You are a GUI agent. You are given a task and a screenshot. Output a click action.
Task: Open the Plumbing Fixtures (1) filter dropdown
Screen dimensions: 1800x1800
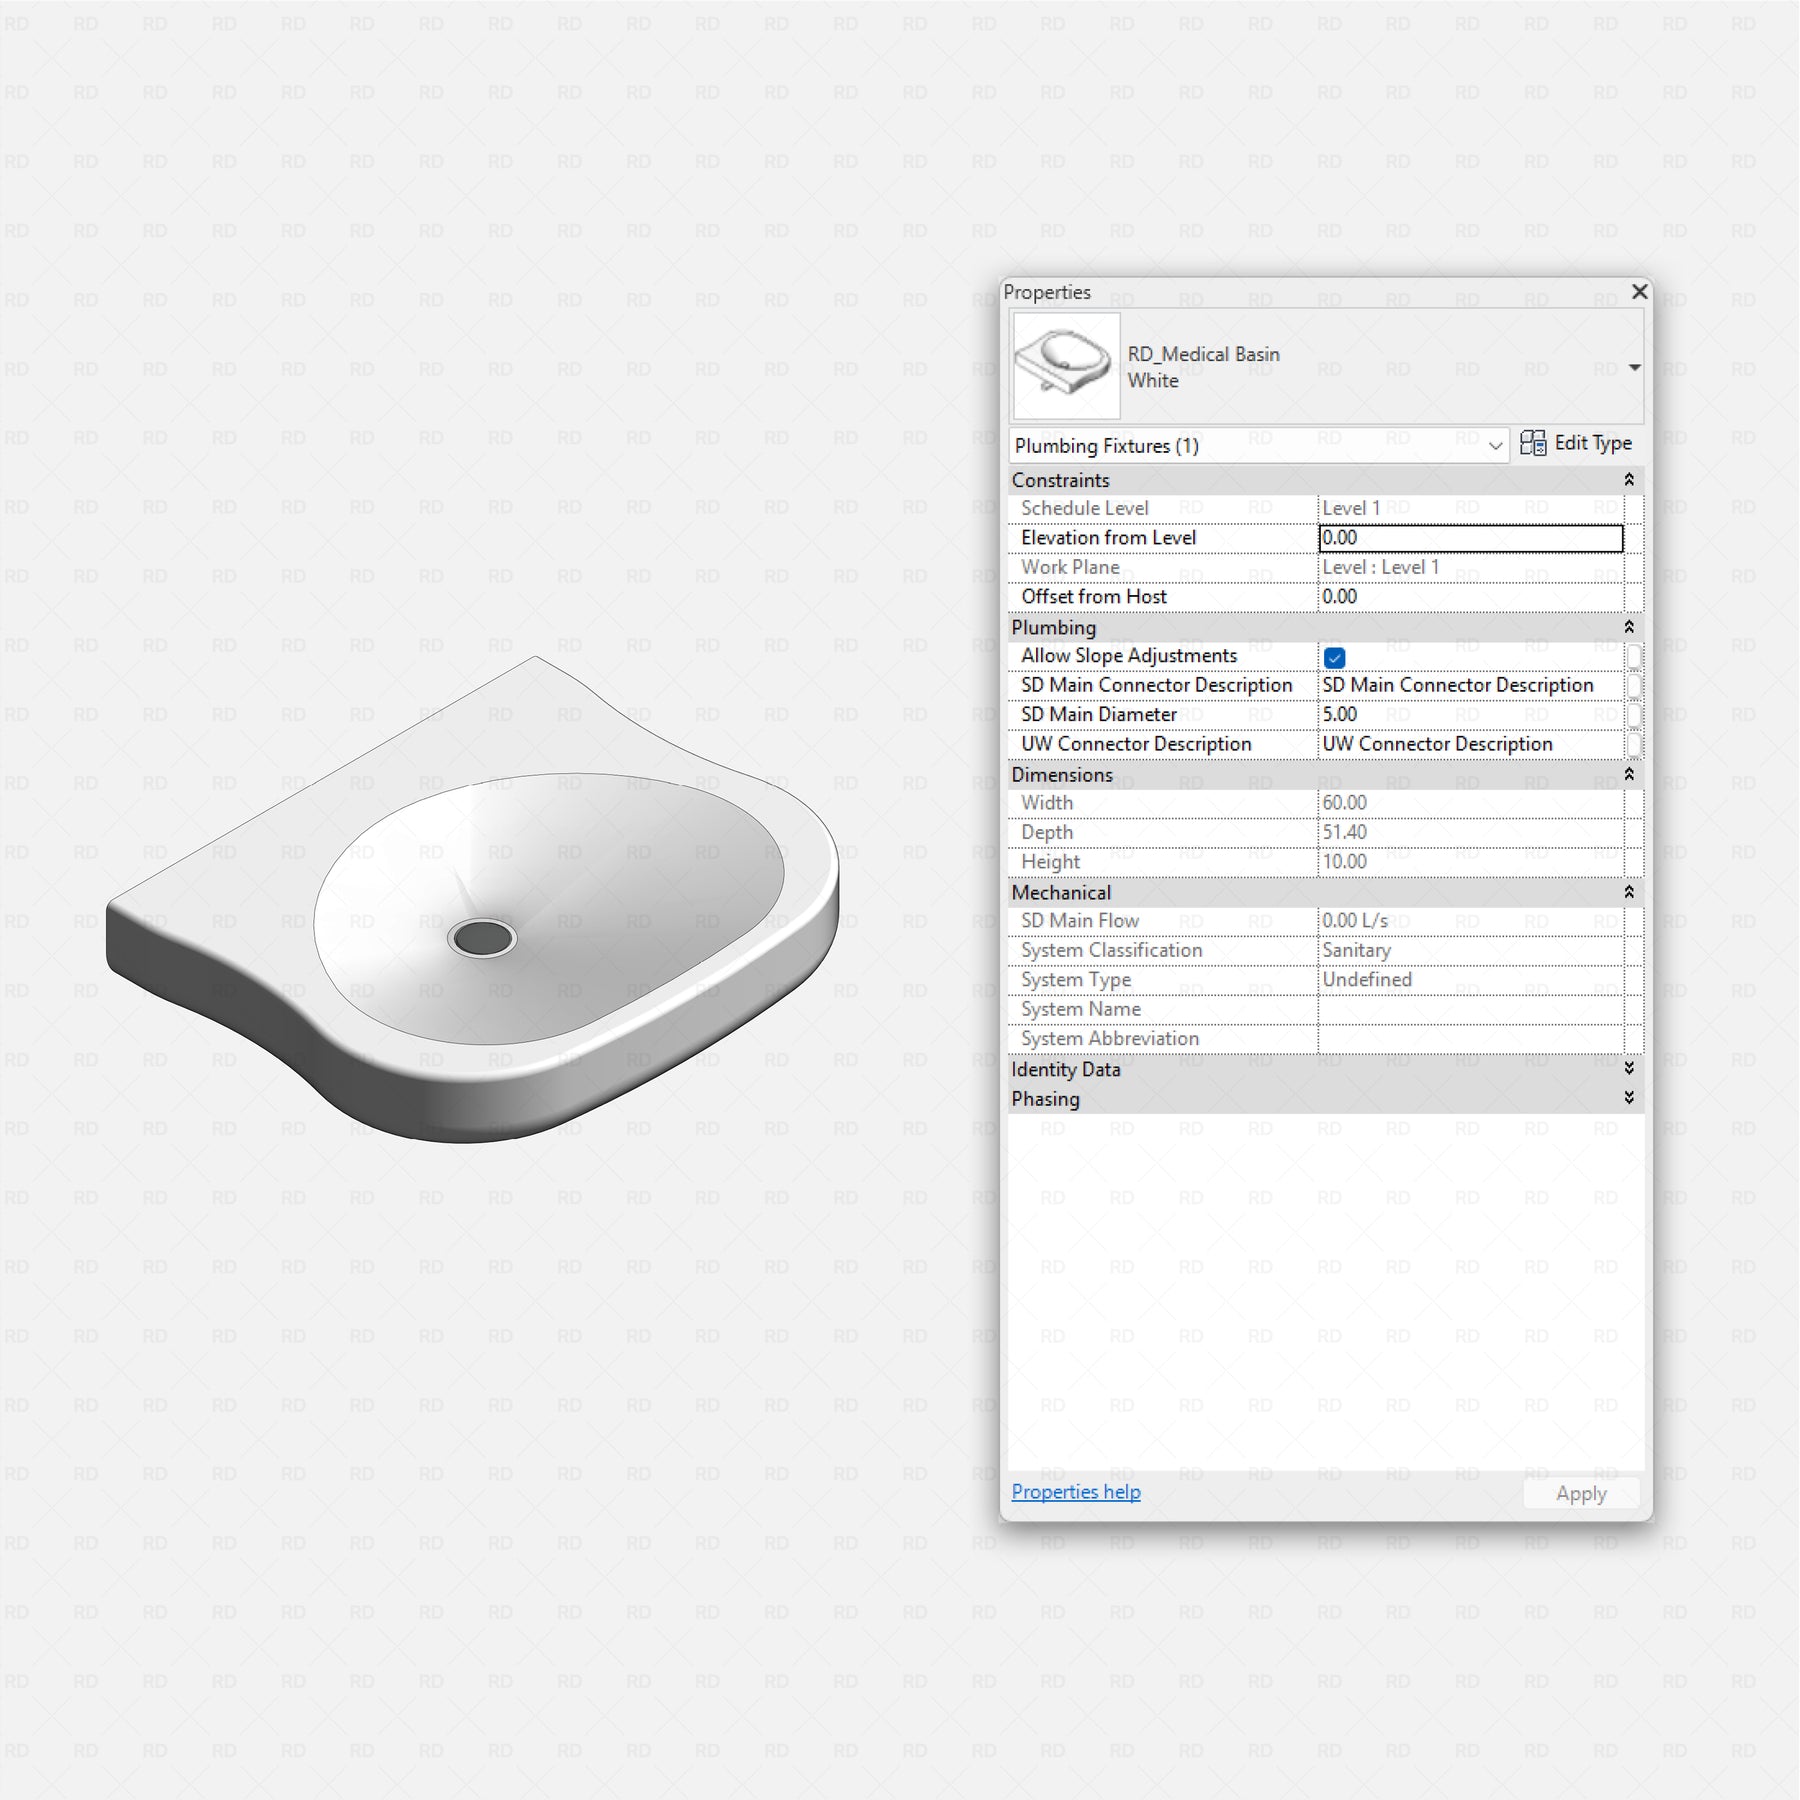point(1494,446)
